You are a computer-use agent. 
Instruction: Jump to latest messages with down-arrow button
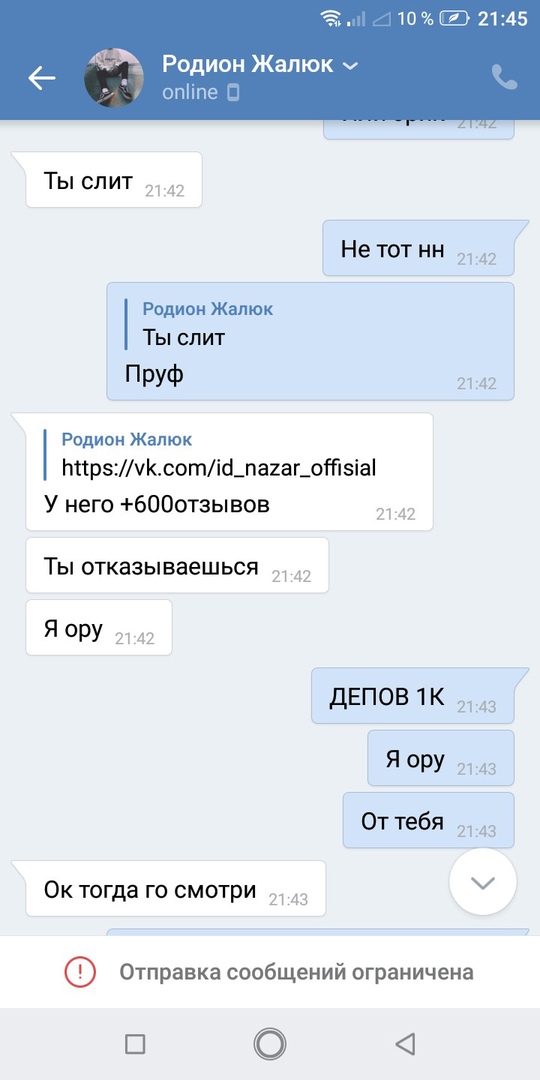(x=482, y=882)
